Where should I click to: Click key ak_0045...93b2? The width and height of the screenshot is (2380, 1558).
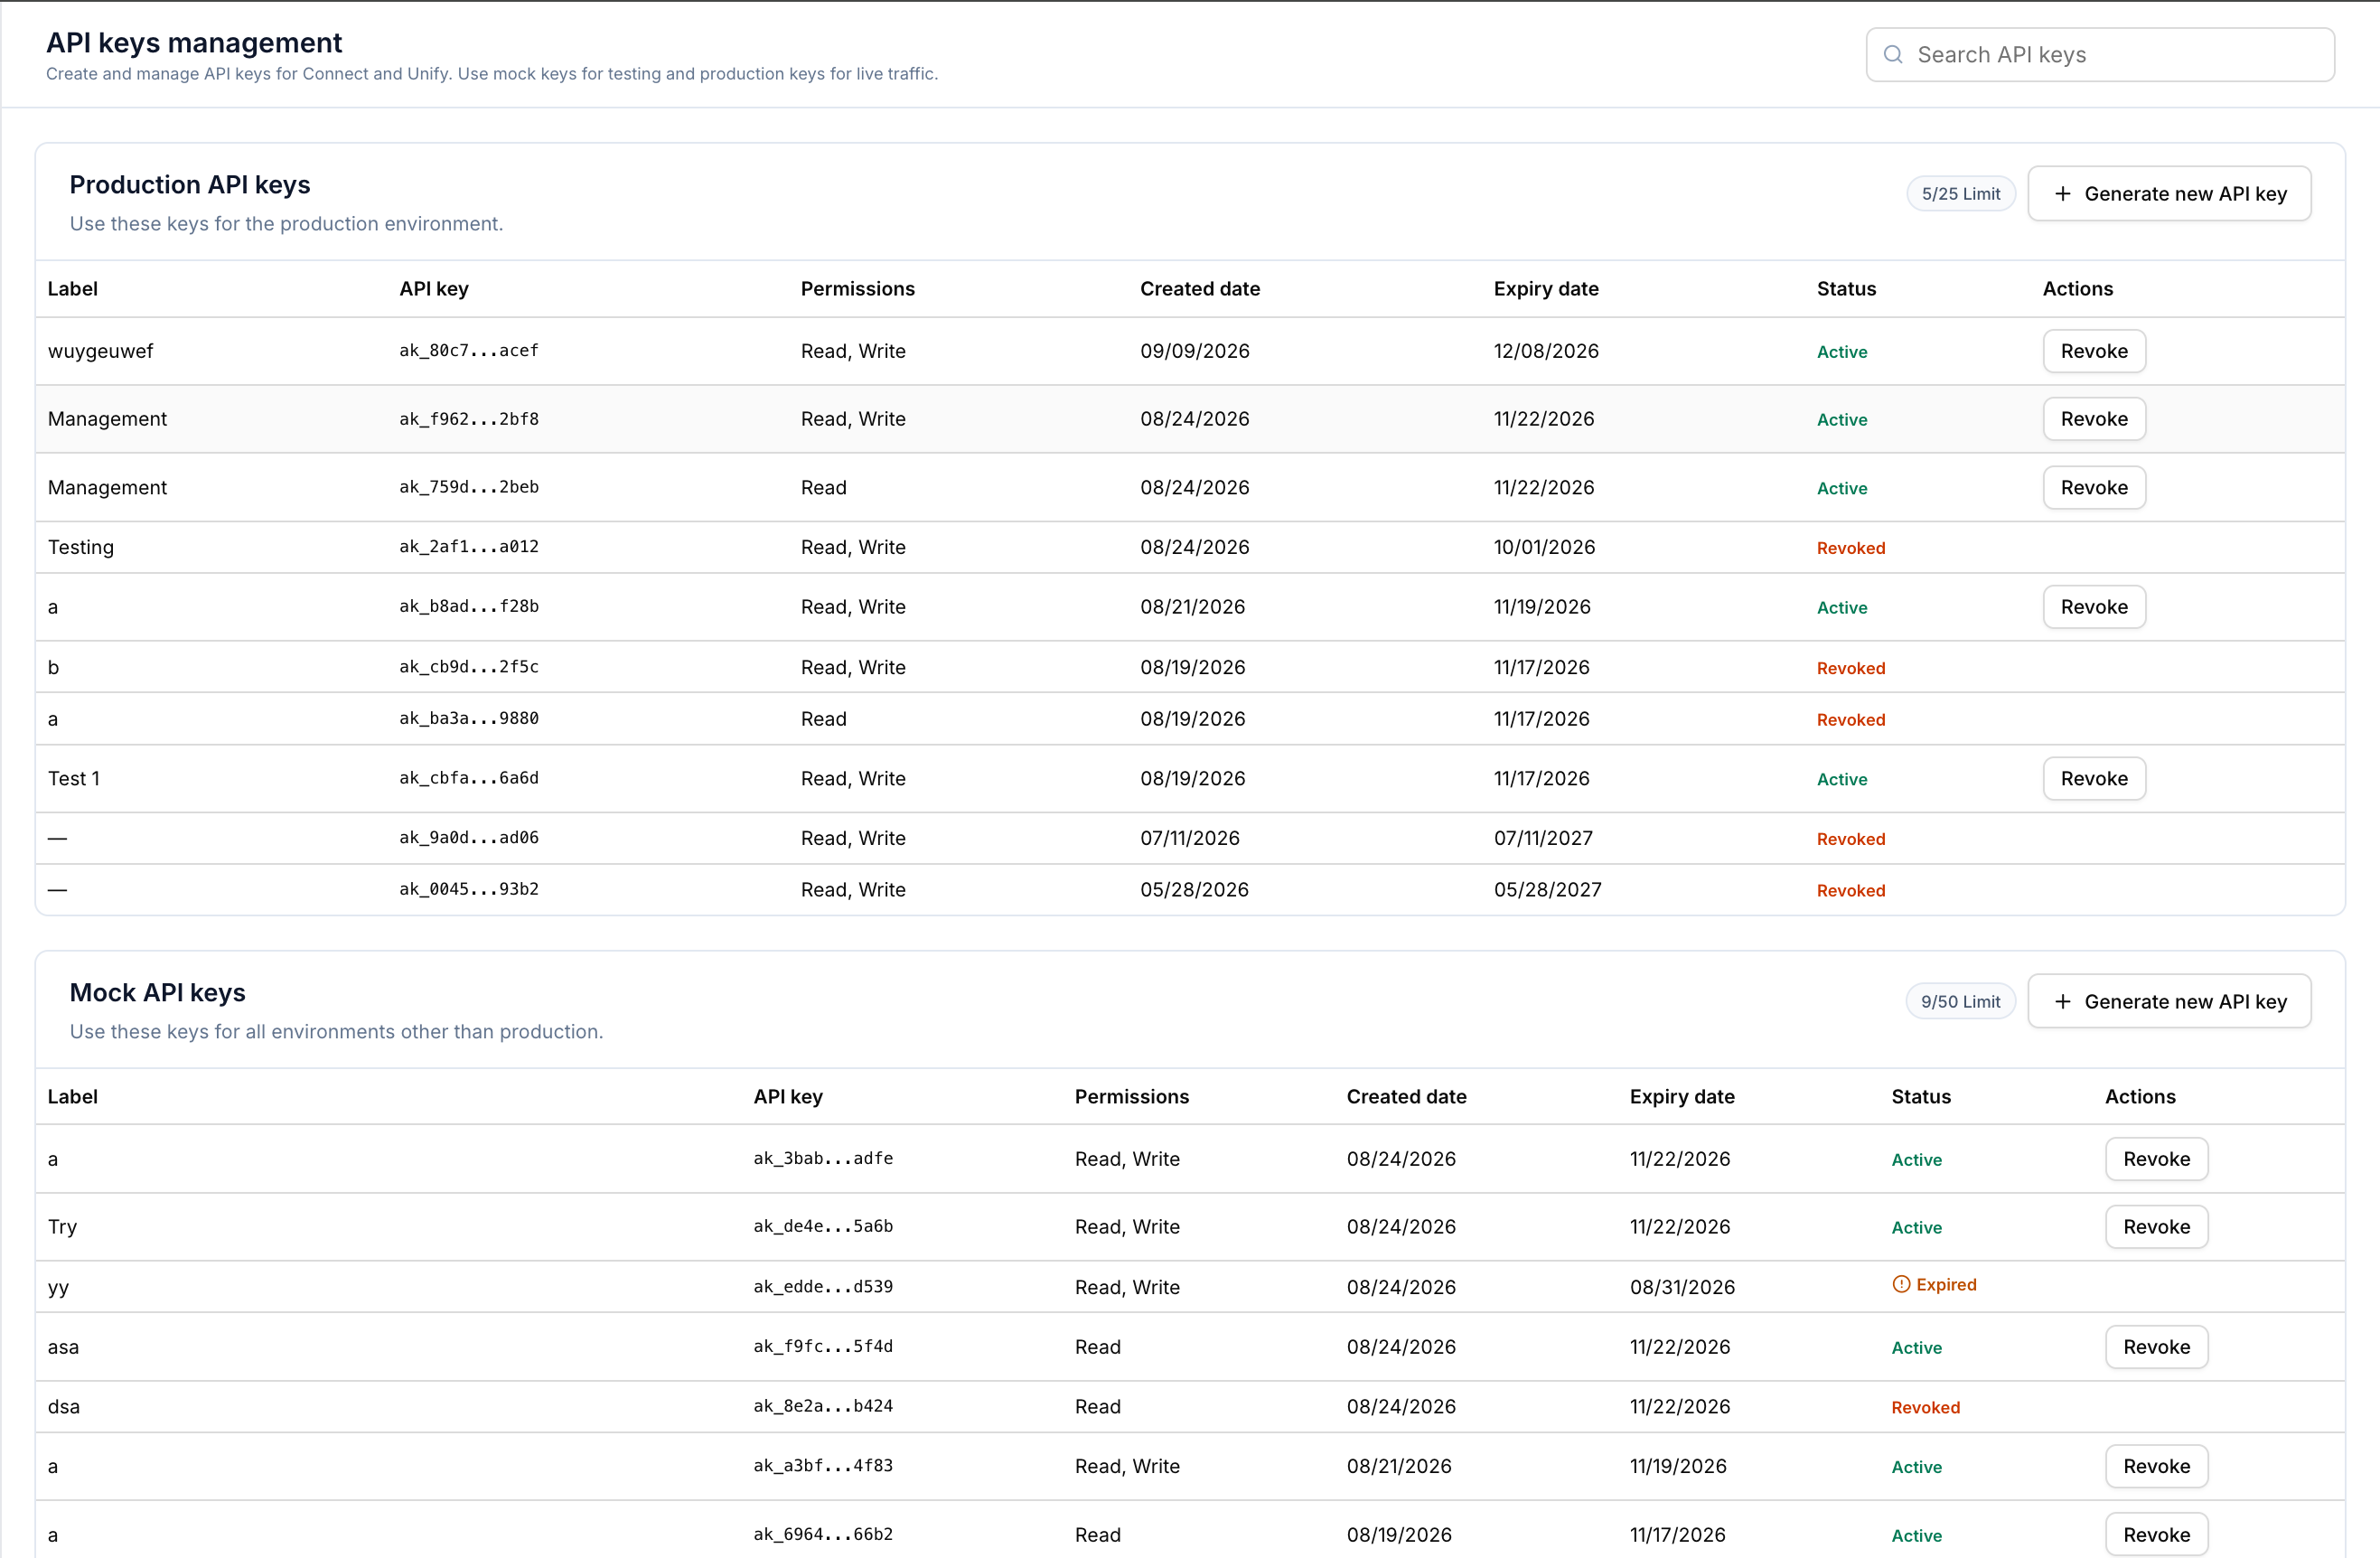[x=469, y=890]
